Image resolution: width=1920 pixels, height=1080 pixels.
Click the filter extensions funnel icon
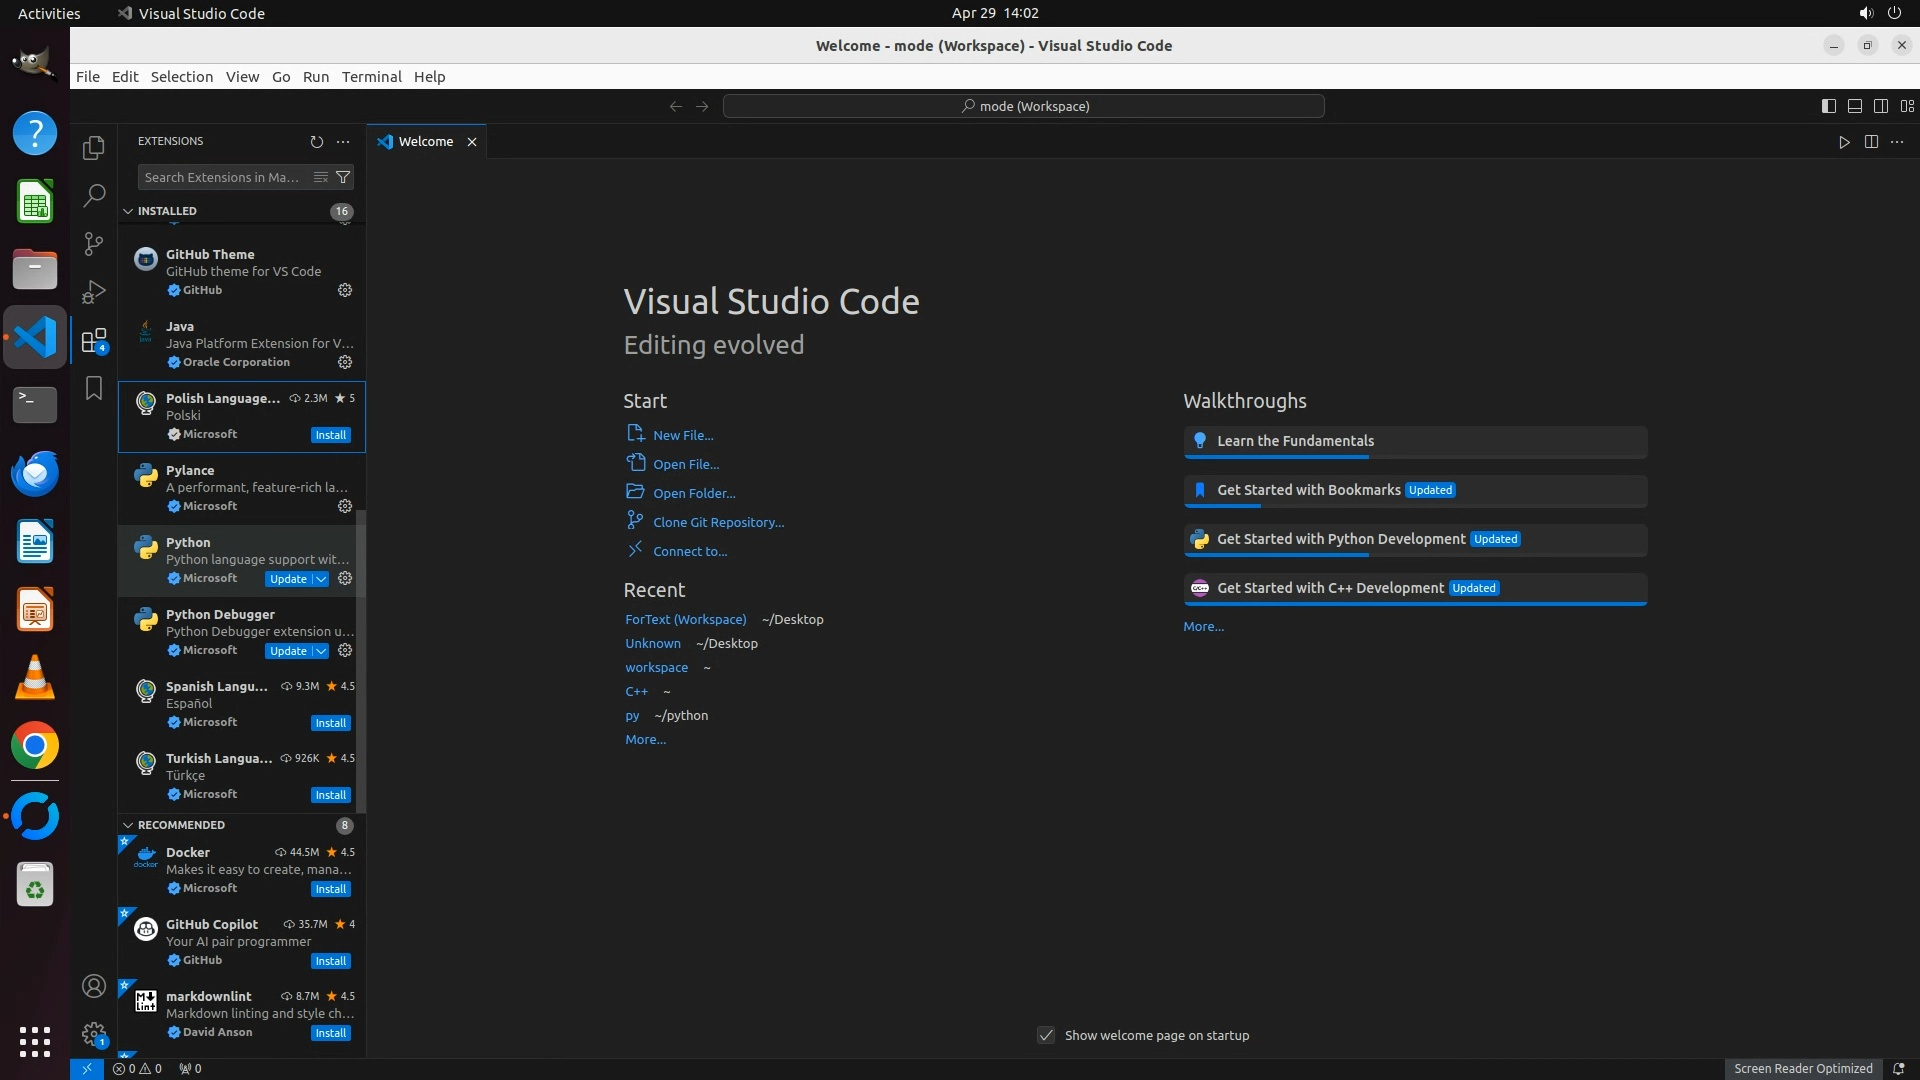click(x=343, y=177)
